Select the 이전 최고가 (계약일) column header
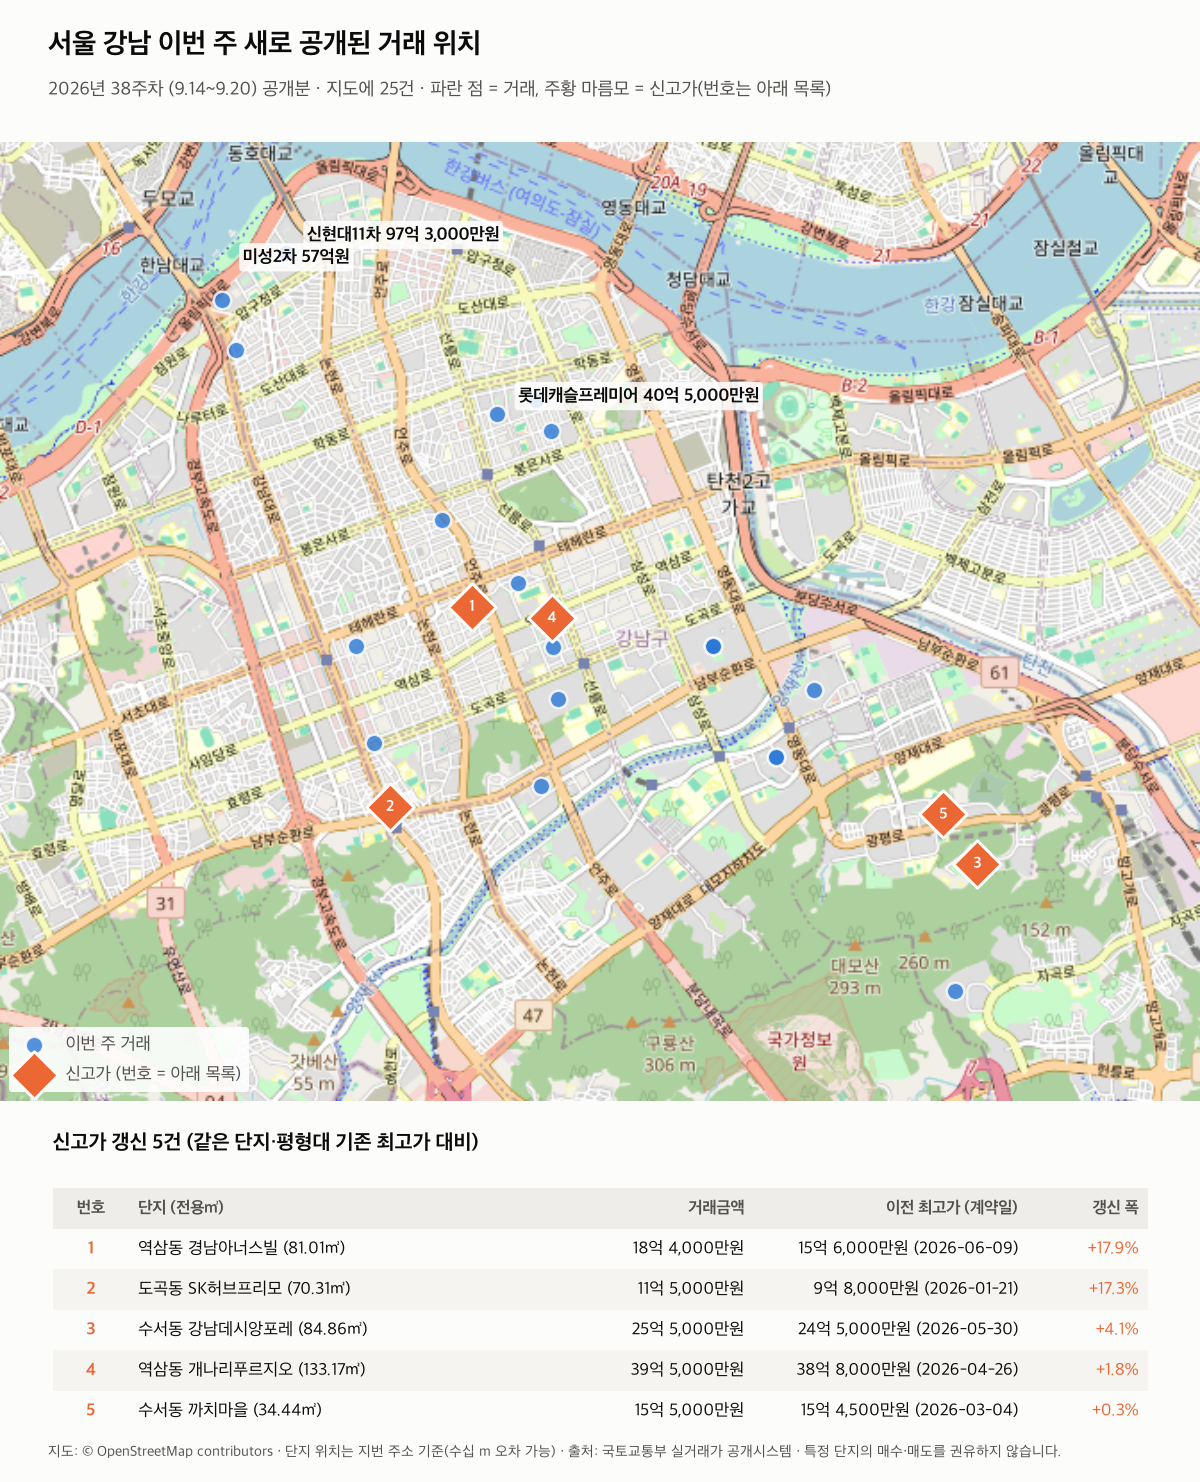 pos(952,1207)
